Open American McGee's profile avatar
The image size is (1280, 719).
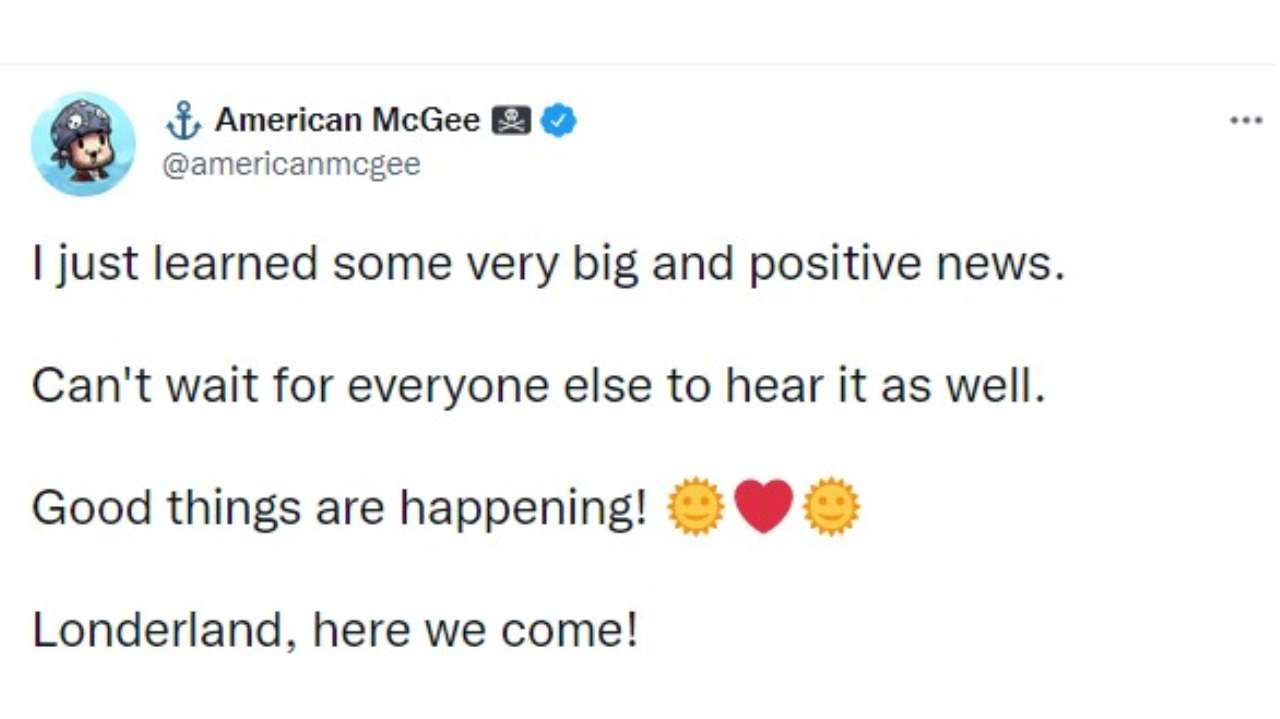point(83,144)
